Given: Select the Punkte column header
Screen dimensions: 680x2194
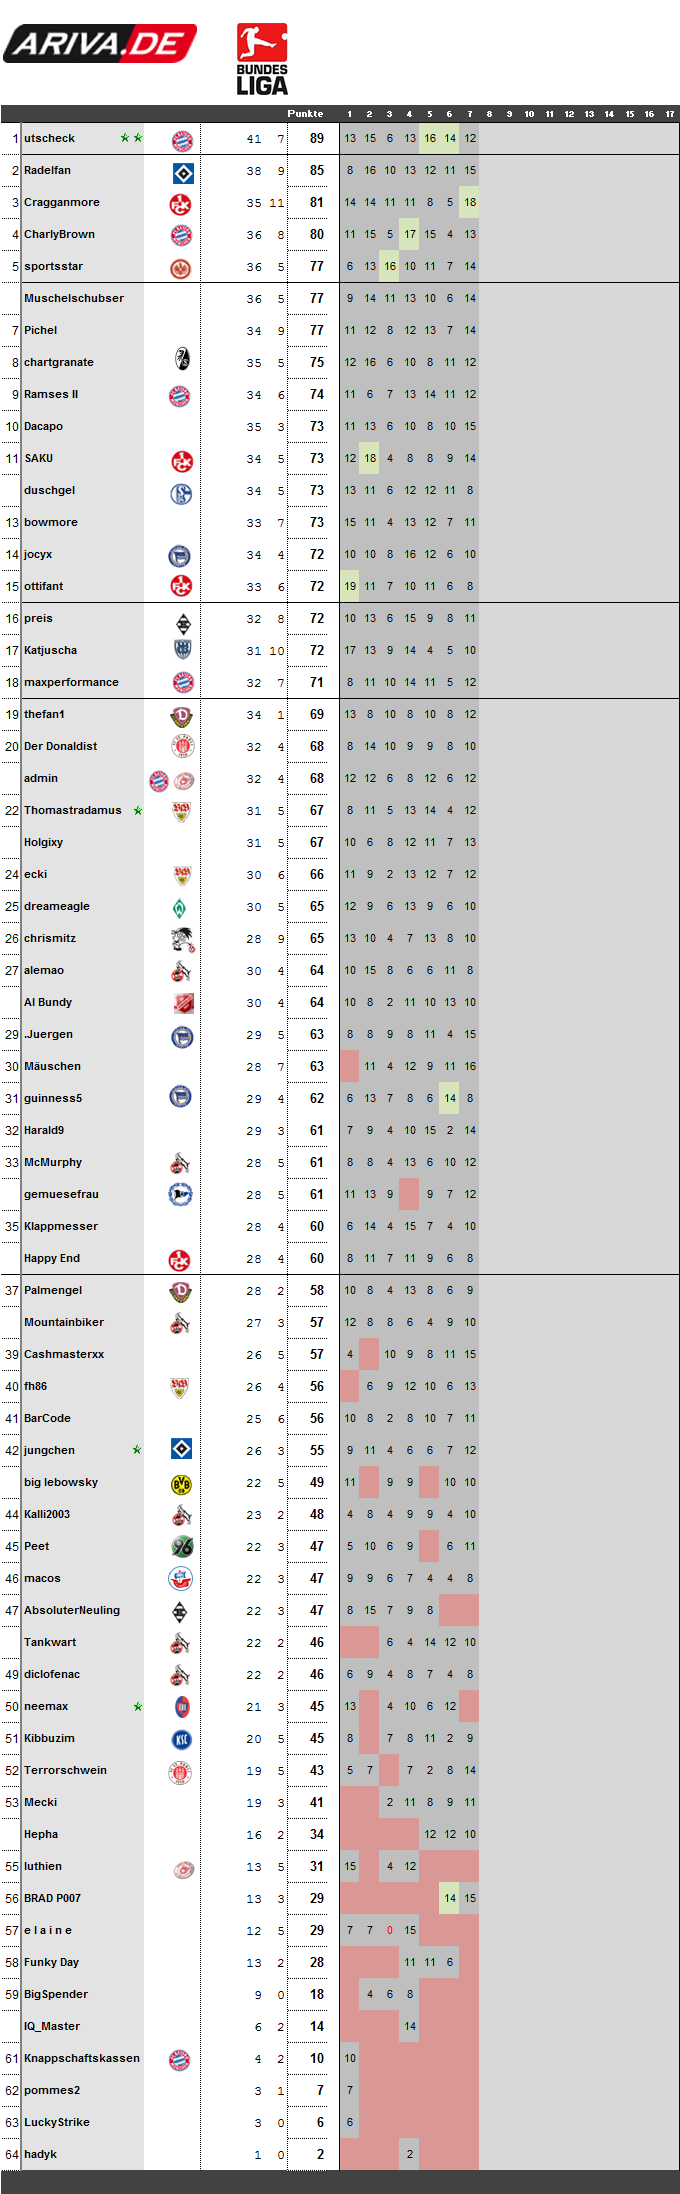Looking at the screenshot, I should [305, 113].
